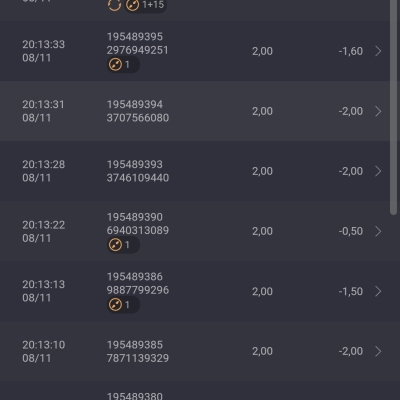Select round ID 6940313089

tap(138, 230)
